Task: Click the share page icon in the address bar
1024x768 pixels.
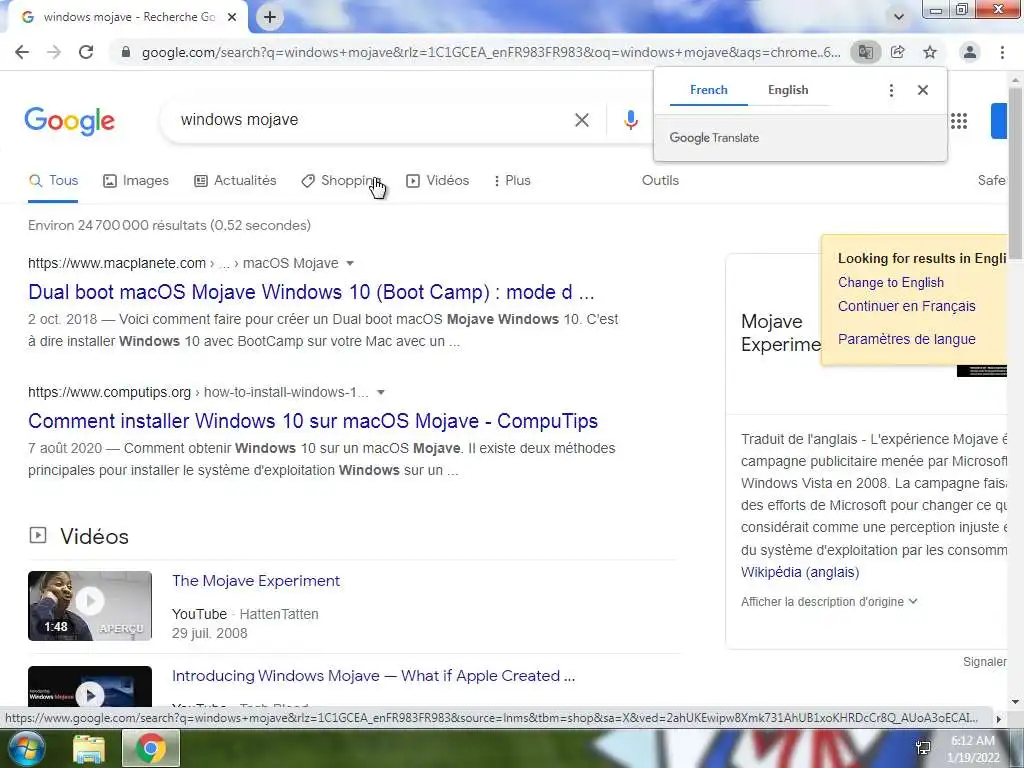Action: click(x=898, y=52)
